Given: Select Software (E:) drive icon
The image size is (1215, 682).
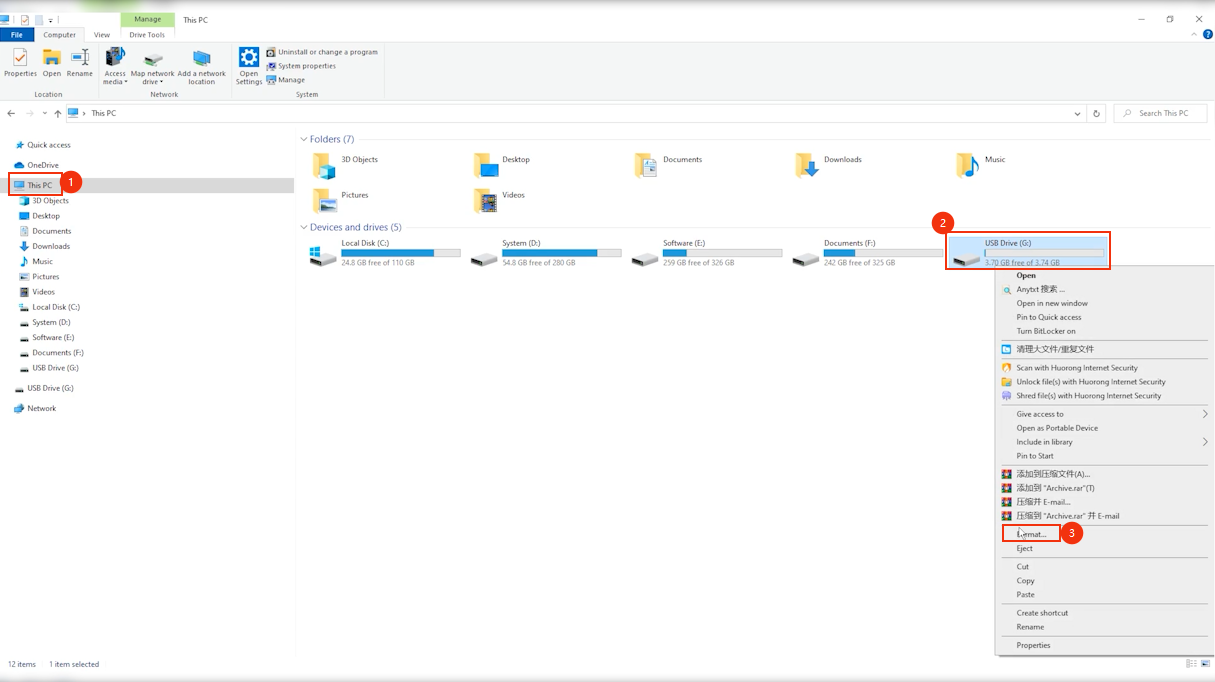Looking at the screenshot, I should coord(645,258).
